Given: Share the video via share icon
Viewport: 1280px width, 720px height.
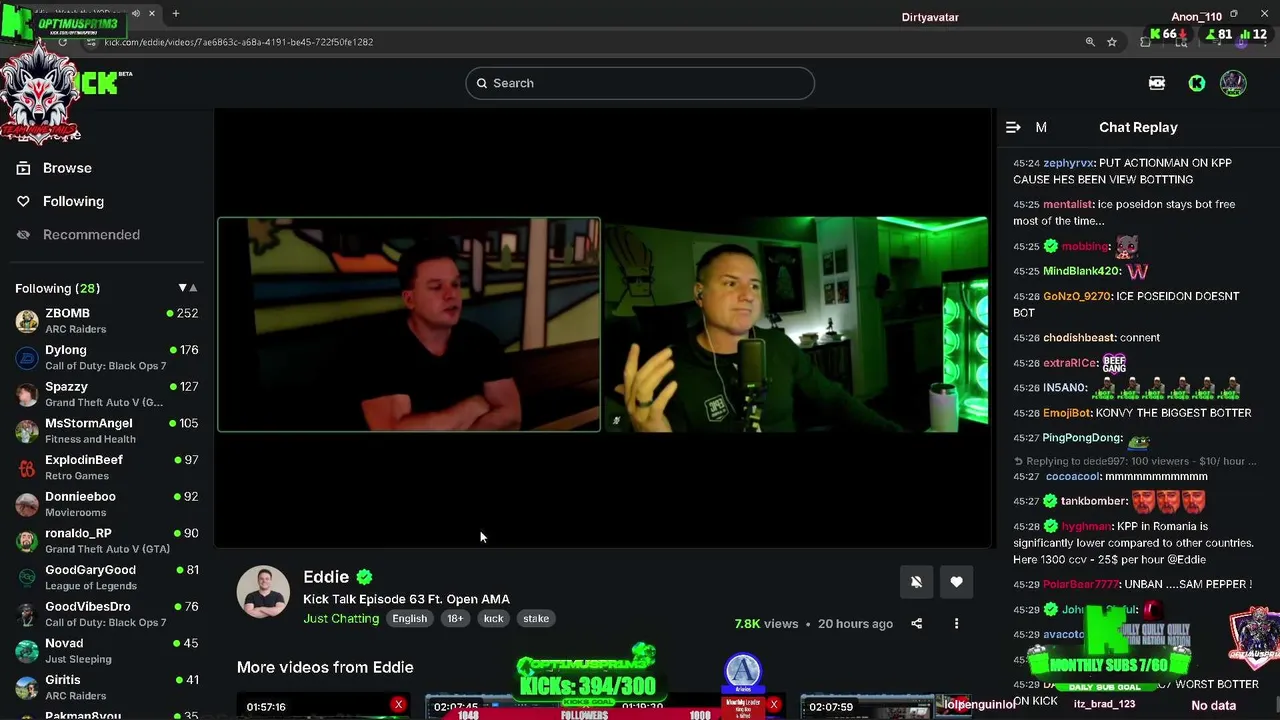Looking at the screenshot, I should (916, 624).
